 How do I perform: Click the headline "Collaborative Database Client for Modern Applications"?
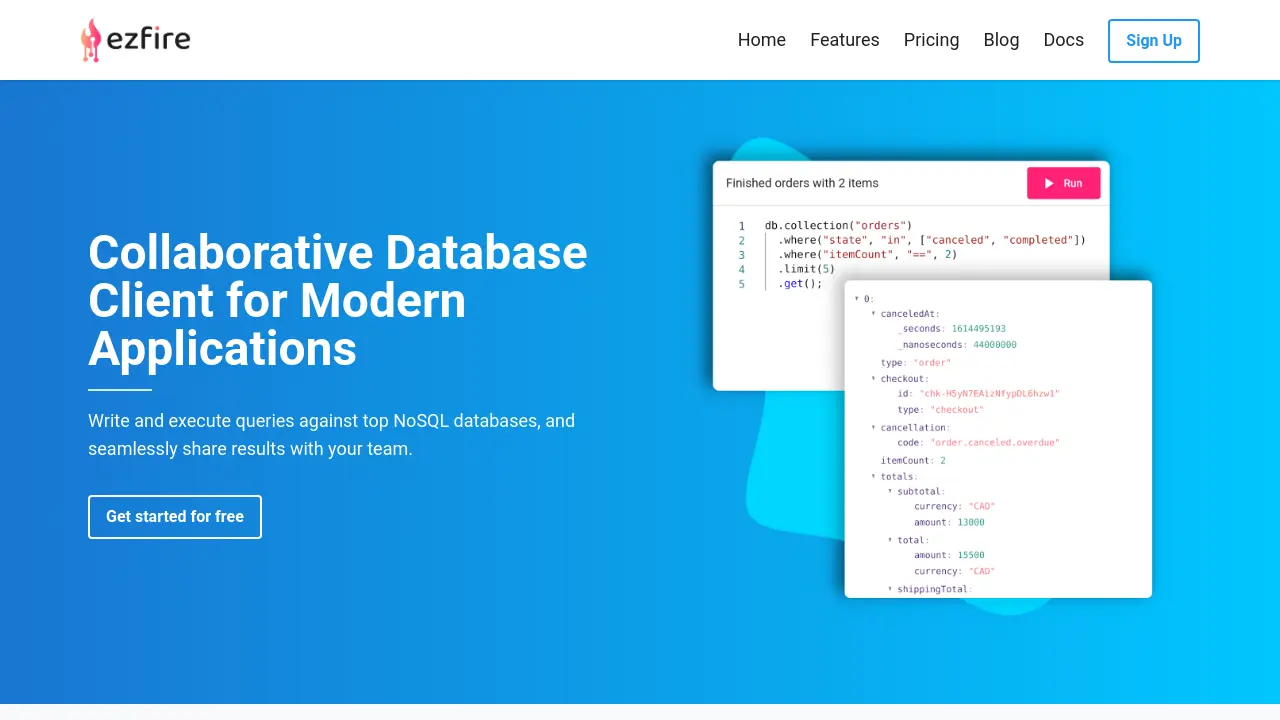click(338, 301)
